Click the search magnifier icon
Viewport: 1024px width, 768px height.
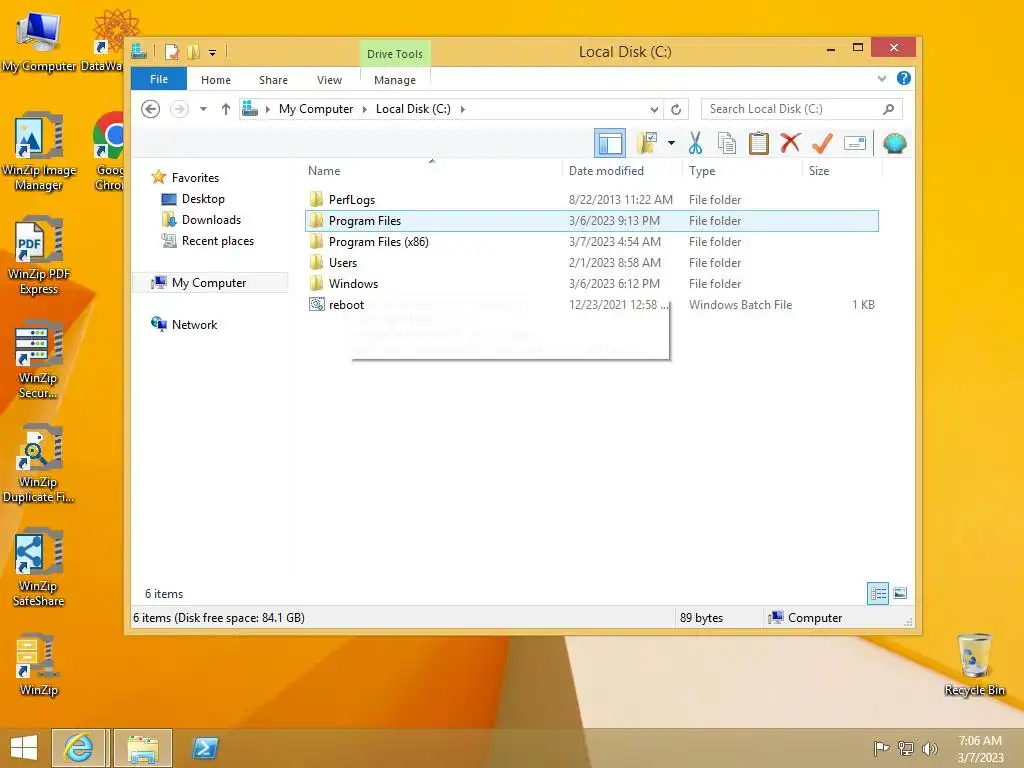point(888,109)
